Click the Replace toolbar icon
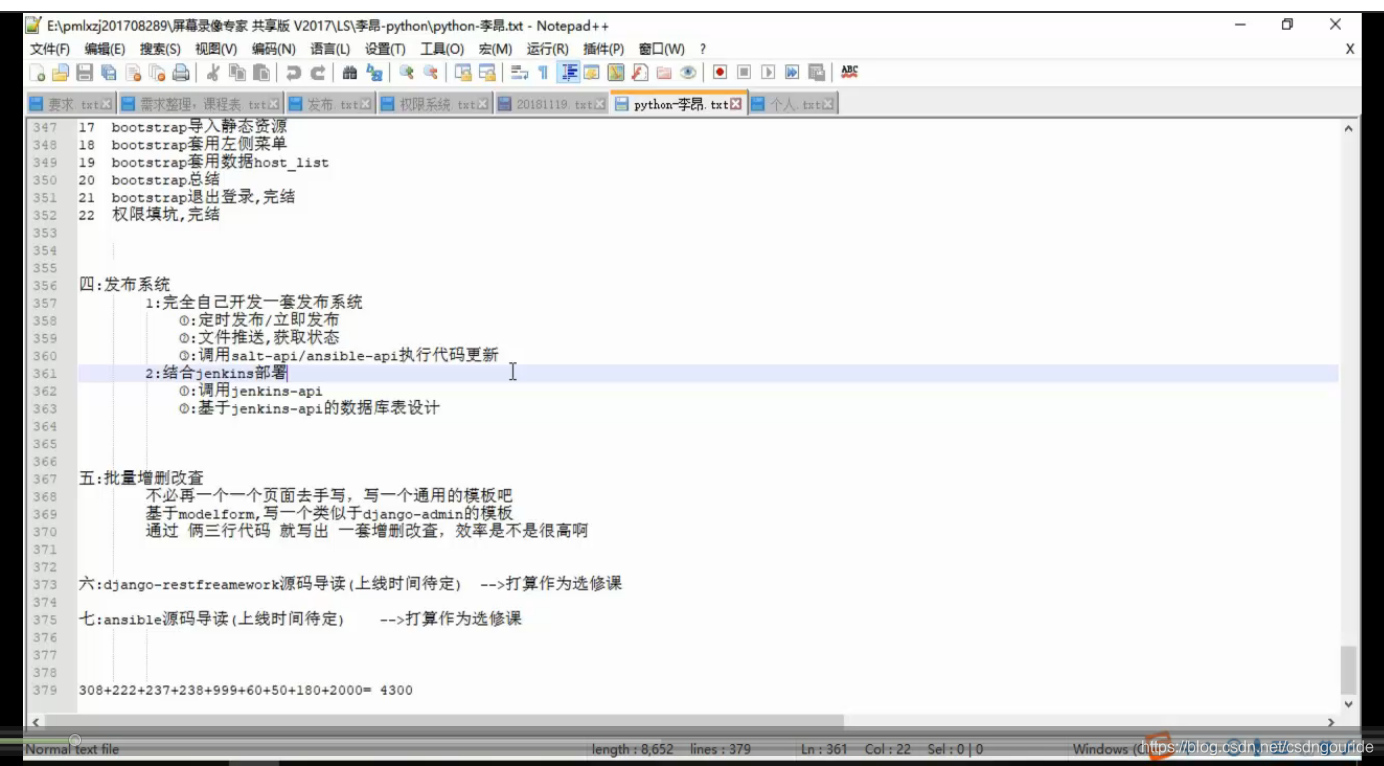This screenshot has height=766, width=1384. point(374,72)
